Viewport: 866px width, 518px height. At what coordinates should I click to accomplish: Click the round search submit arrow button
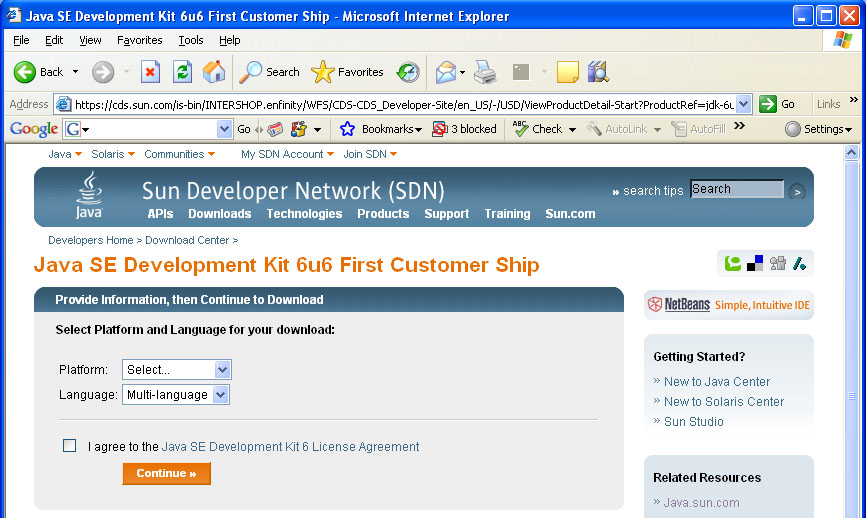point(797,192)
